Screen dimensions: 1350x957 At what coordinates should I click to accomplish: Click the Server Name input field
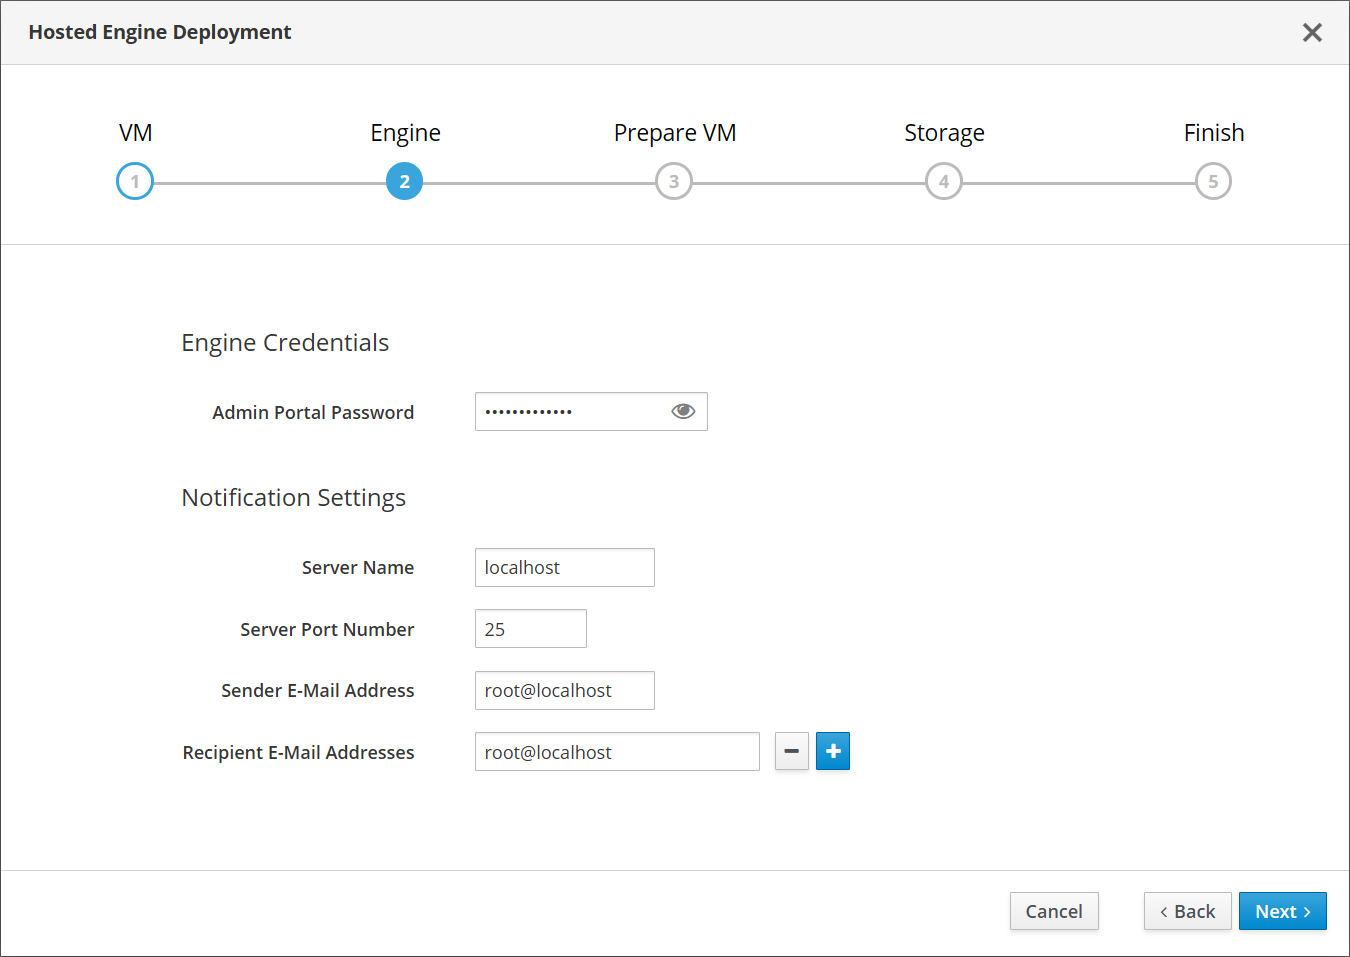[x=564, y=567]
